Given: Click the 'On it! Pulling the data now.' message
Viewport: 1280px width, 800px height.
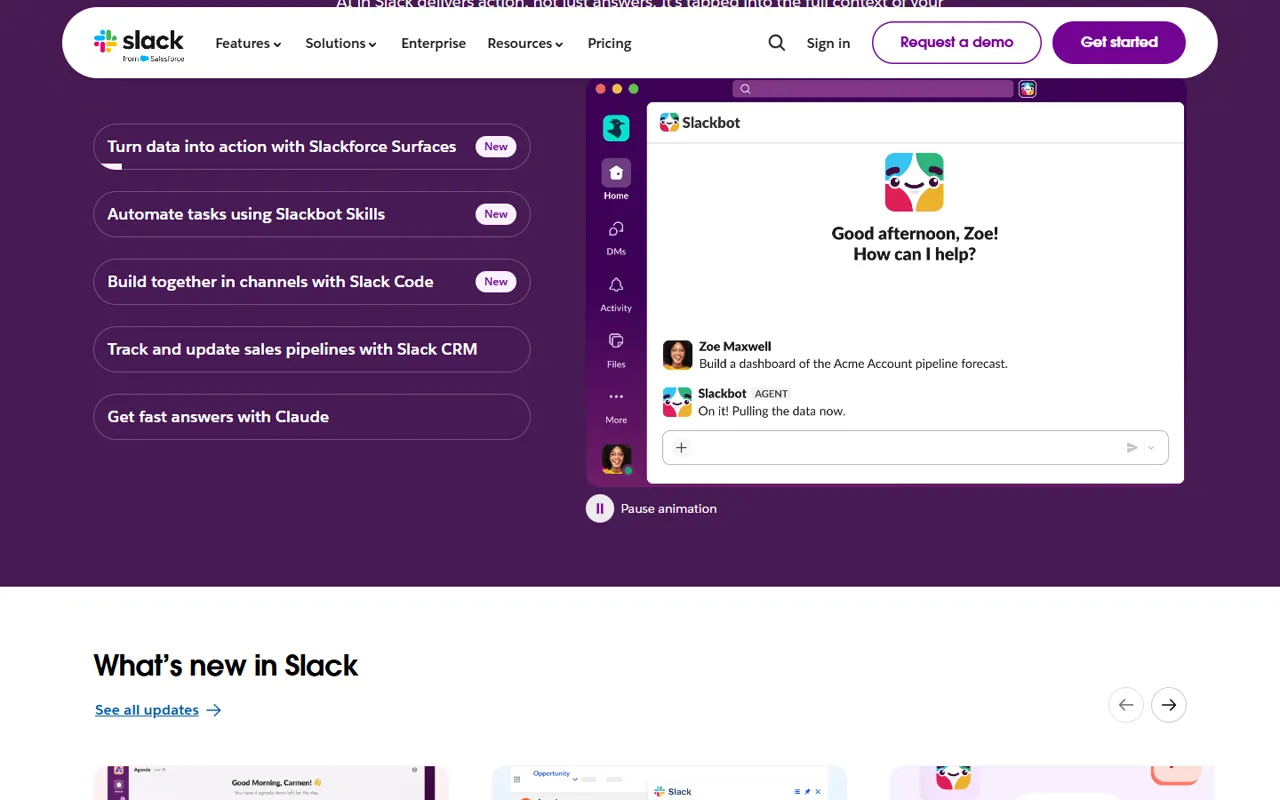Looking at the screenshot, I should 772,411.
